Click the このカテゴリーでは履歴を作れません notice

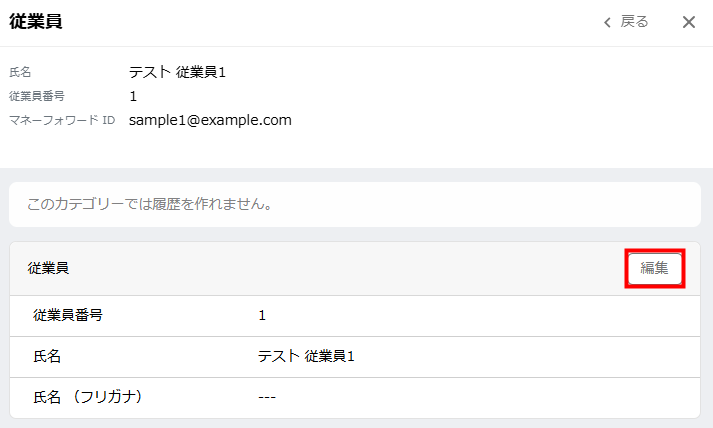(x=355, y=204)
